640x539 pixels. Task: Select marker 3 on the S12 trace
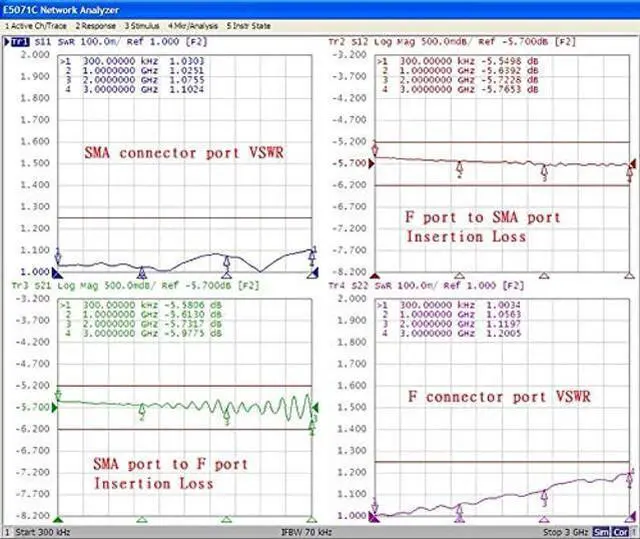tap(544, 171)
